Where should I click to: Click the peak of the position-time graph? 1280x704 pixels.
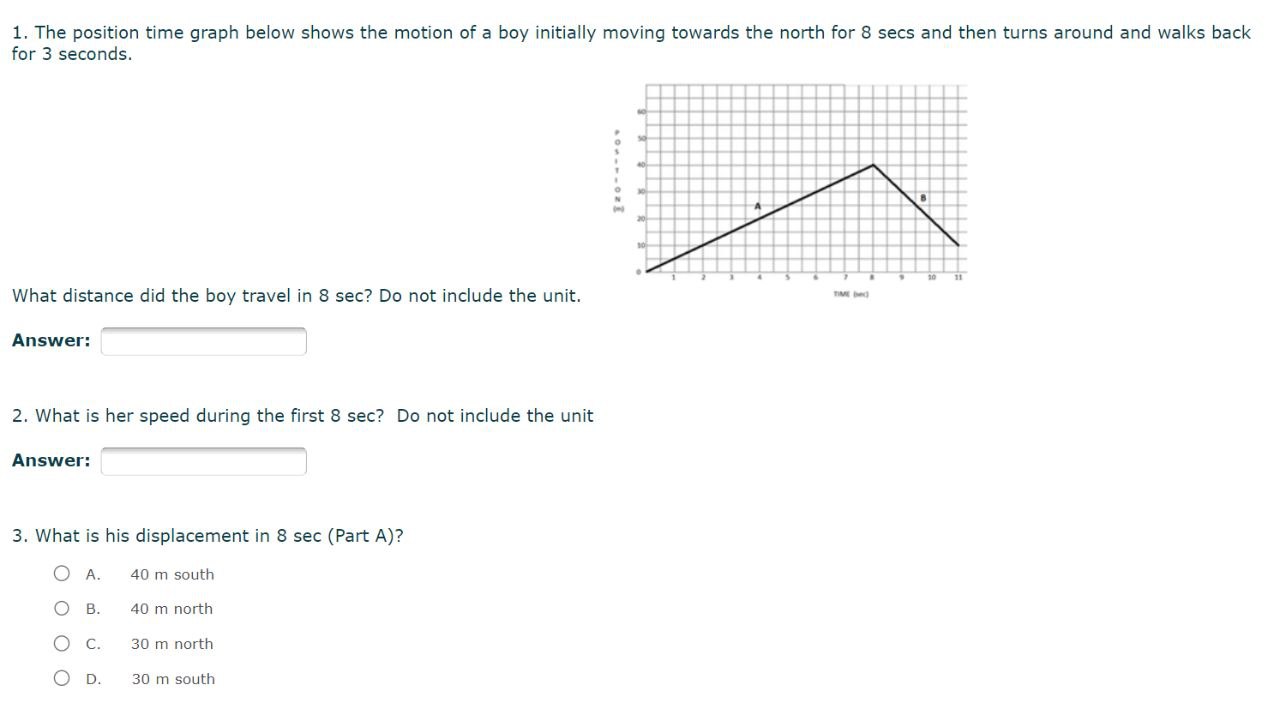coord(874,164)
